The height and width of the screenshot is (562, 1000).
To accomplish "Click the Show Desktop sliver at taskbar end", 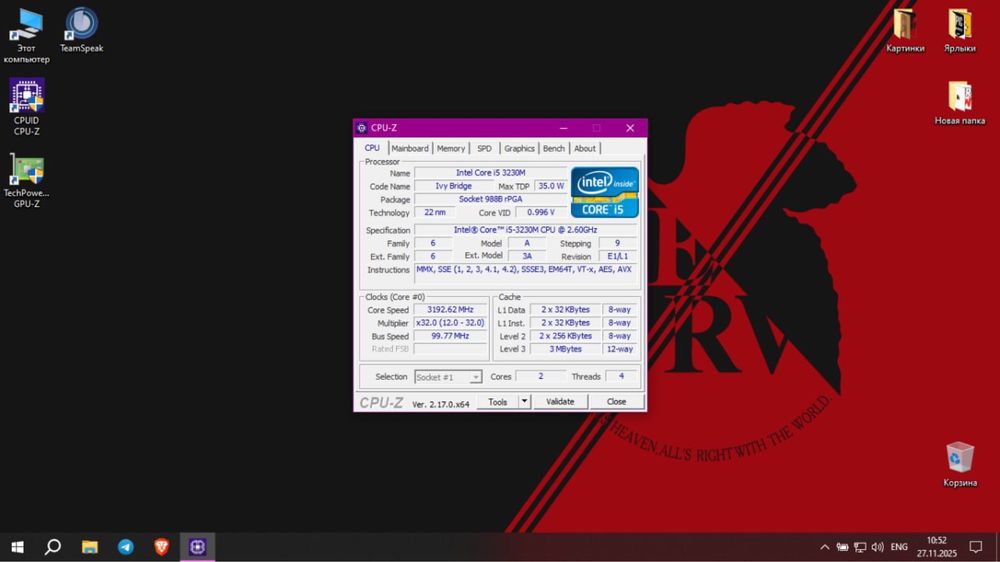I will [x=997, y=547].
